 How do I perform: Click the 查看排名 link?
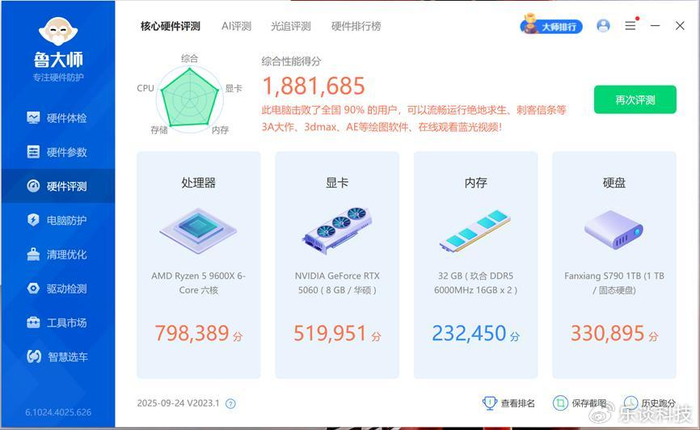tap(508, 403)
